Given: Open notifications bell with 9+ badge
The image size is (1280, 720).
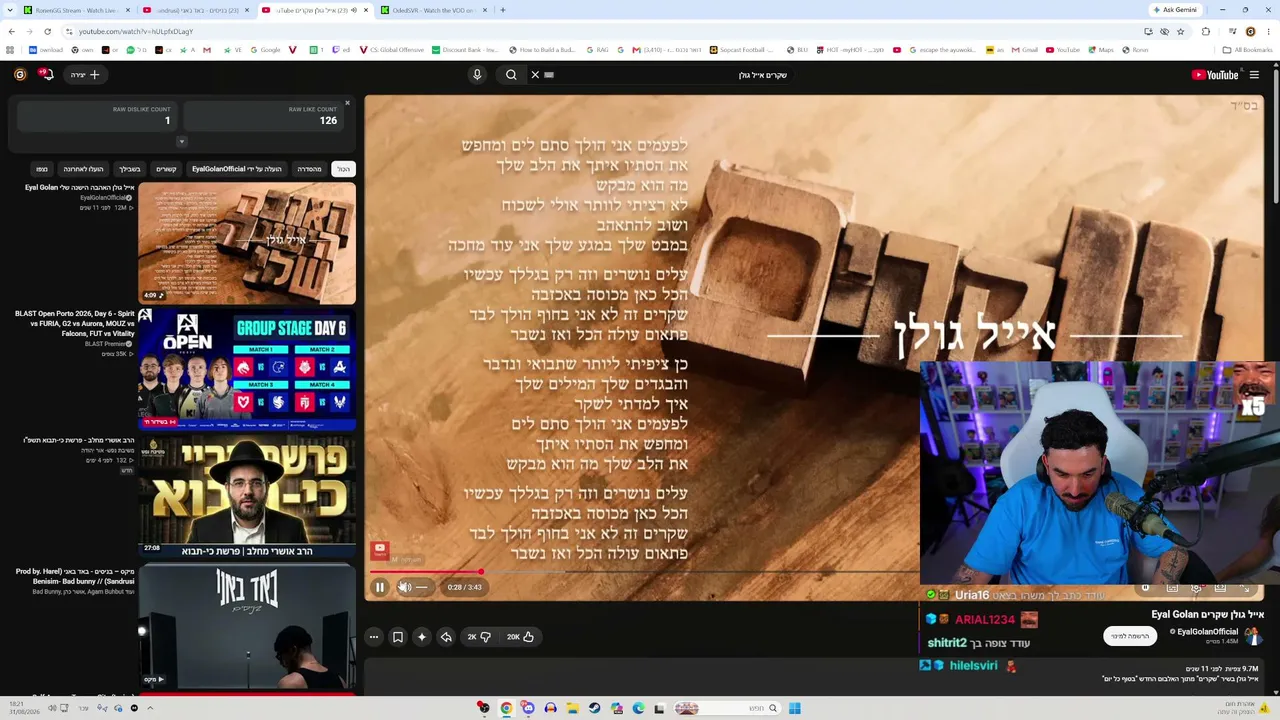Looking at the screenshot, I should click(x=45, y=74).
